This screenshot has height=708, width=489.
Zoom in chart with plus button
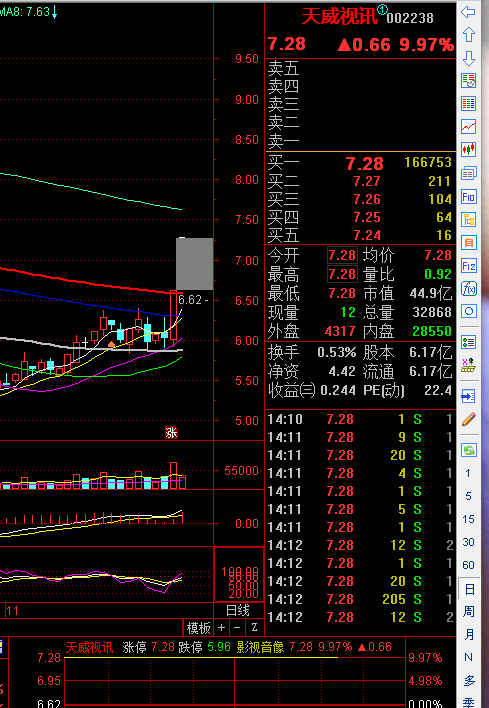point(221,628)
